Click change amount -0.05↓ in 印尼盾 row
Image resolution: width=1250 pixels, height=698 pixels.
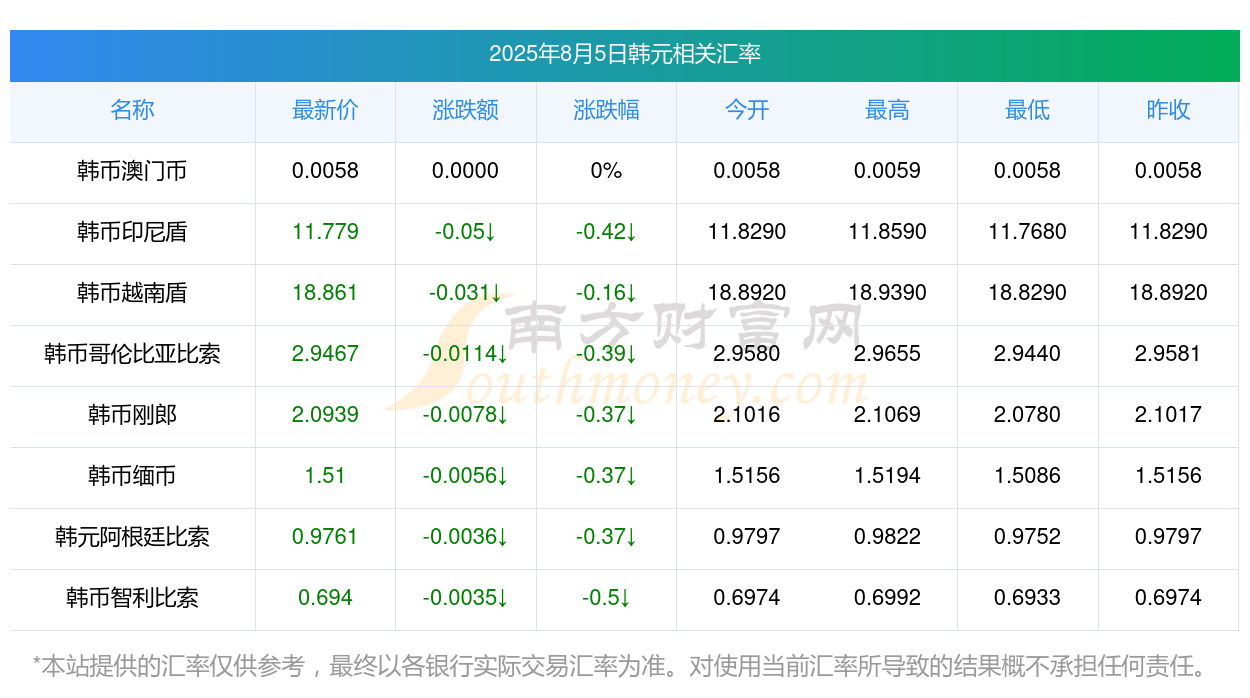465,232
